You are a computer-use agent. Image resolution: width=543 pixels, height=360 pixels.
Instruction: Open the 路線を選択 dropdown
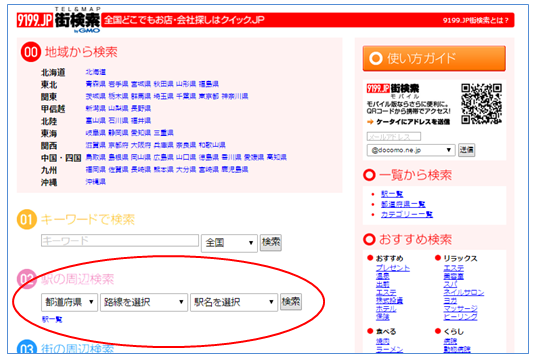pos(144,302)
